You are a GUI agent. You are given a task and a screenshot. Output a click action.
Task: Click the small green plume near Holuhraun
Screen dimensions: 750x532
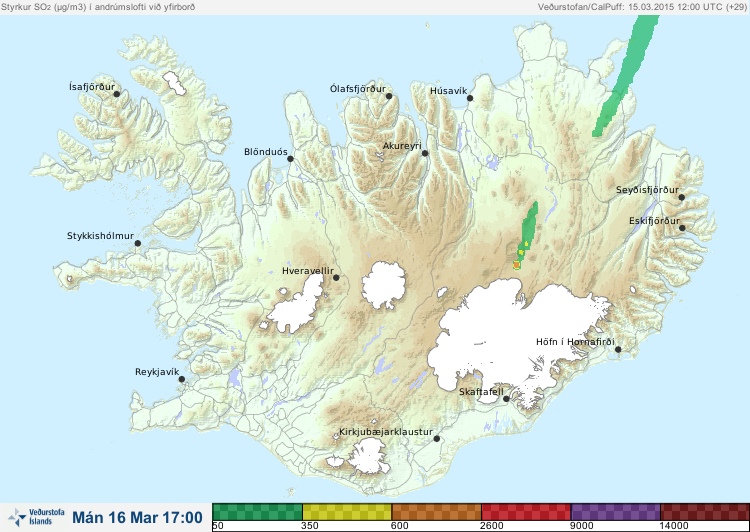(528, 230)
